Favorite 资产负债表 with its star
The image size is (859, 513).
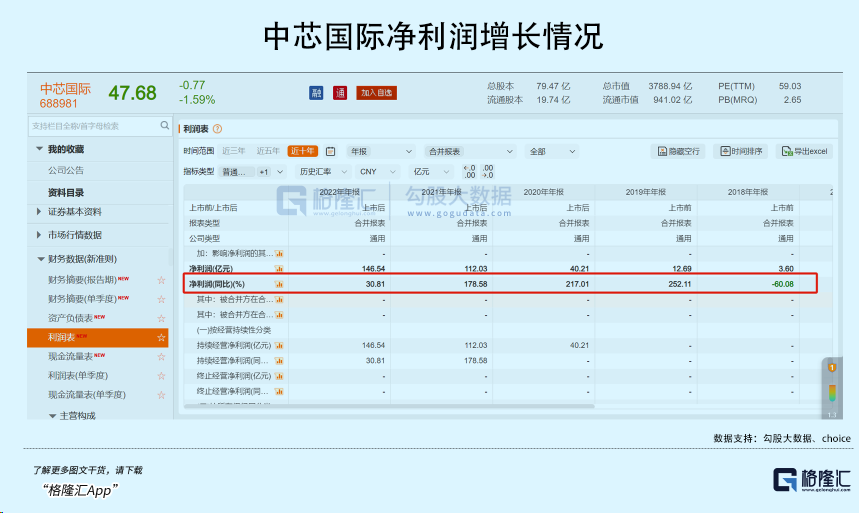161,318
